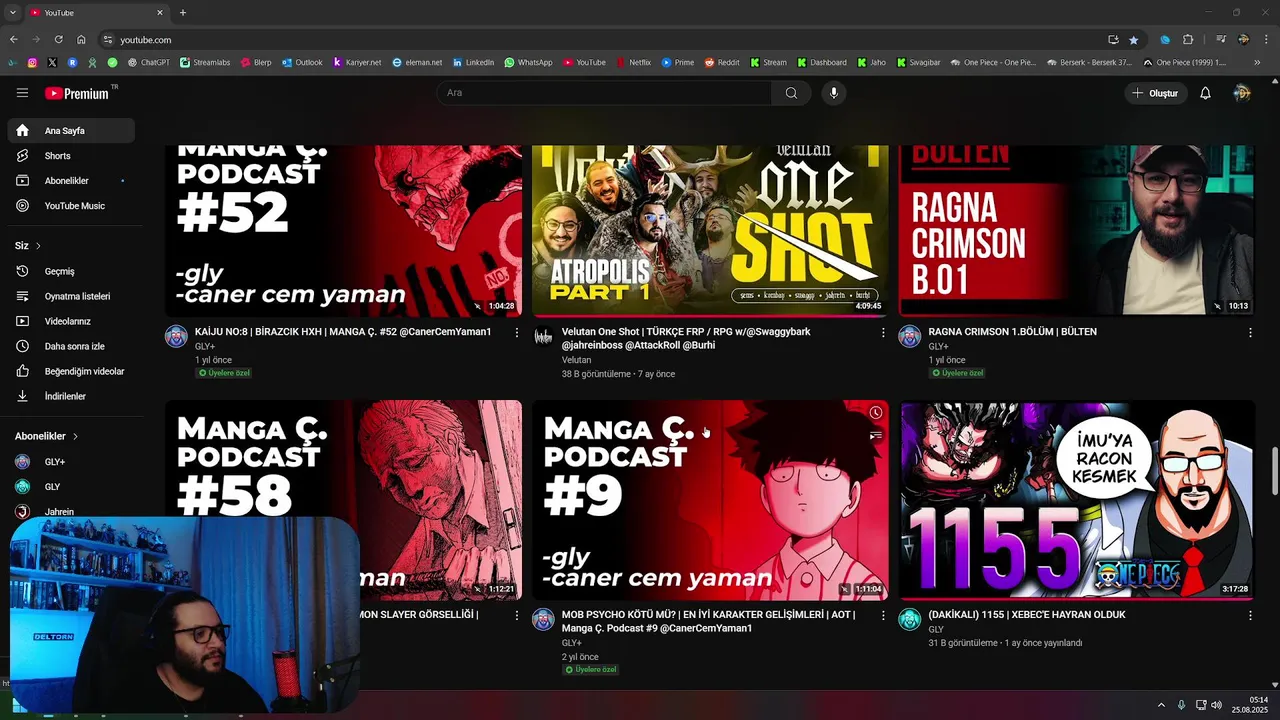Screen dimensions: 1280x720
Task: Click the Velutan channel name link
Action: tap(576, 360)
